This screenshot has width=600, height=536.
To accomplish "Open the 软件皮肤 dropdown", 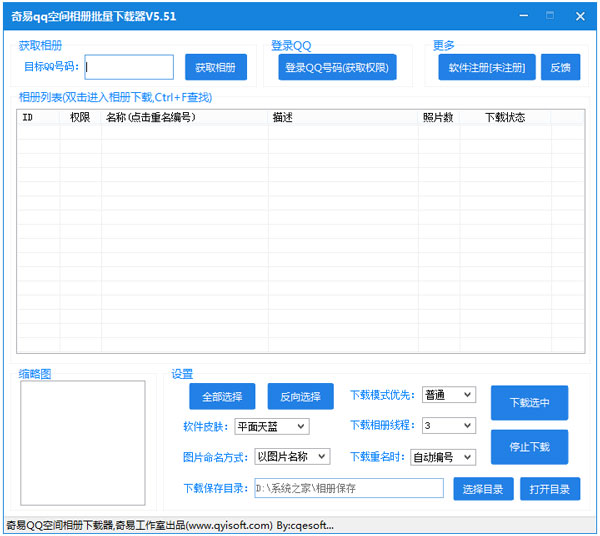I will pos(272,426).
